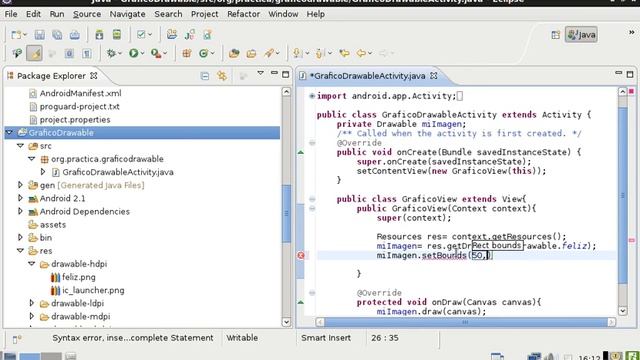Collapse the GraficoDrawable project node
Image resolution: width=640 pixels, height=360 pixels.
[x=9, y=133]
